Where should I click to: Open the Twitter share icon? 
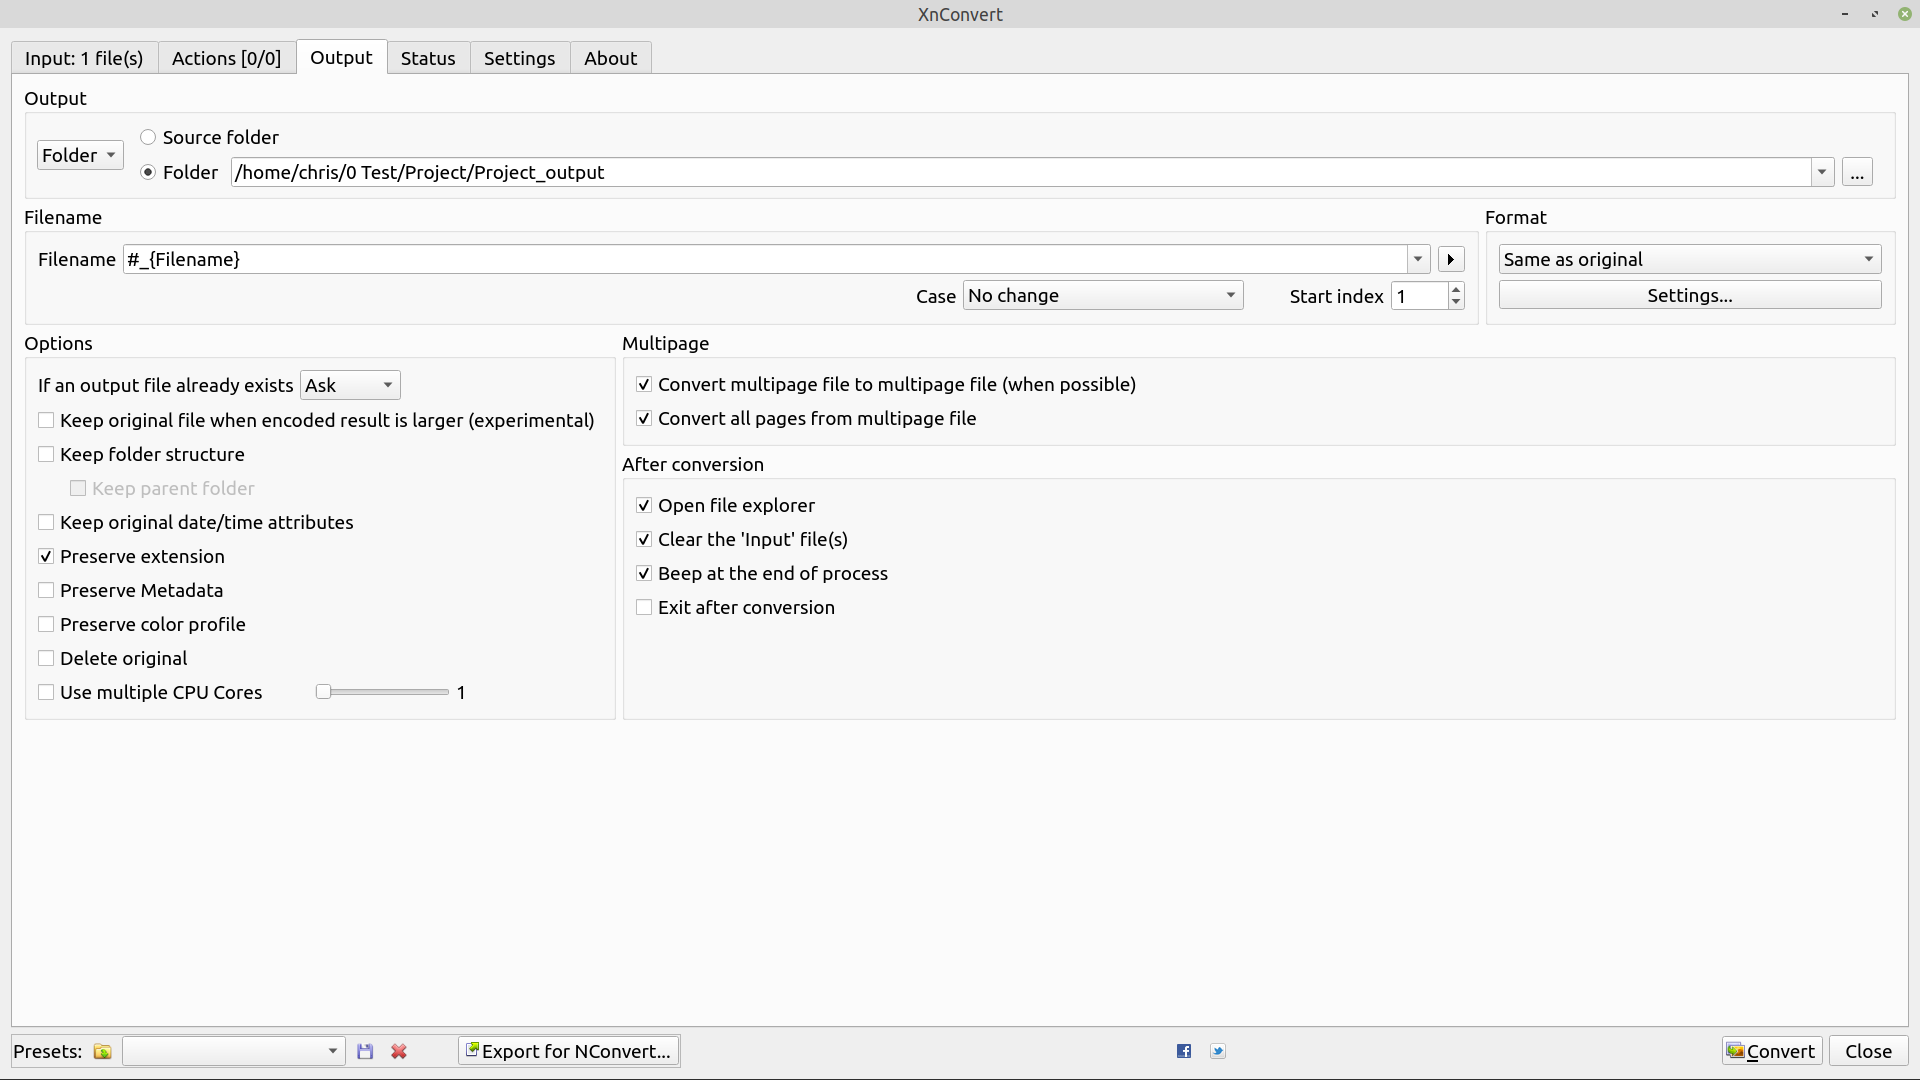coord(1217,1051)
